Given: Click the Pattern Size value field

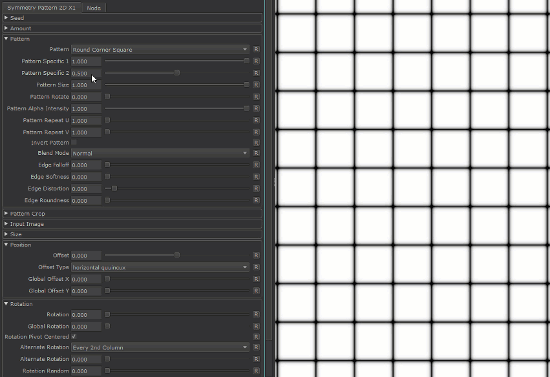Looking at the screenshot, I should 86,85.
